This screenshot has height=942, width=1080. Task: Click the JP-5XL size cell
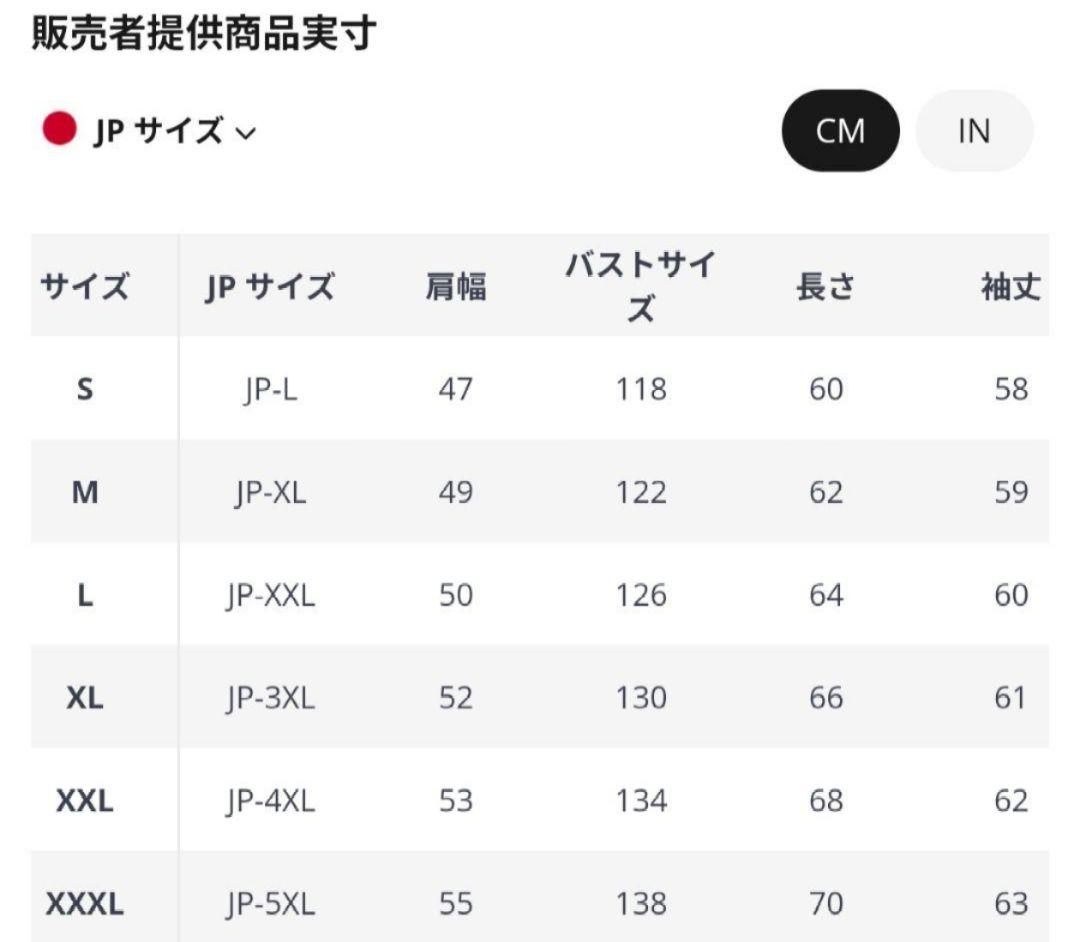click(x=270, y=905)
